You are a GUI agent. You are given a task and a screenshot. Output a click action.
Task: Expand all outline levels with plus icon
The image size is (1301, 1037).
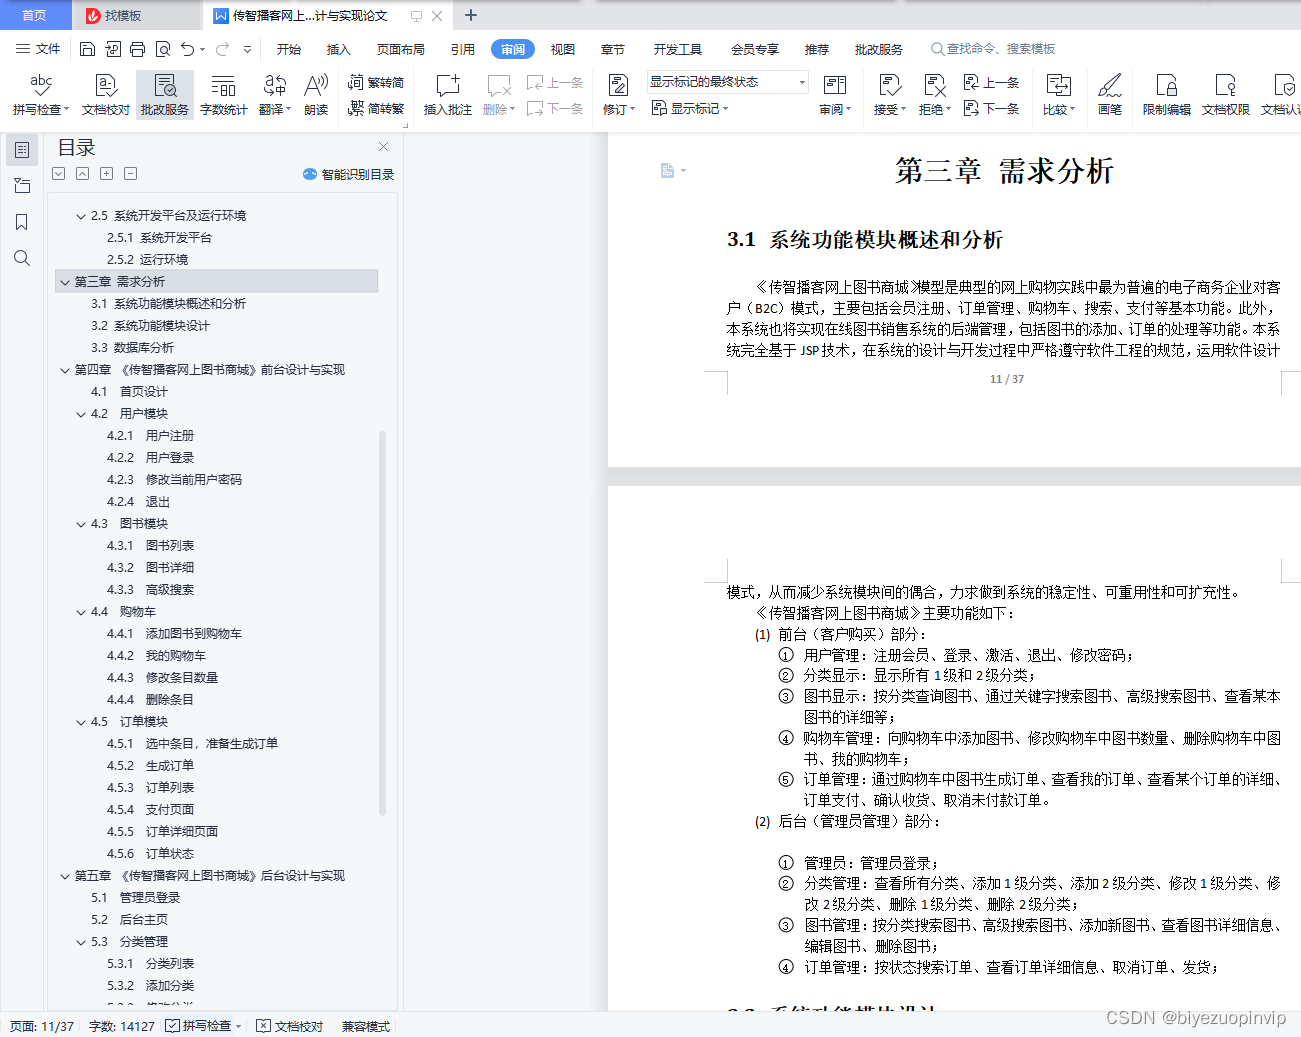click(x=106, y=174)
